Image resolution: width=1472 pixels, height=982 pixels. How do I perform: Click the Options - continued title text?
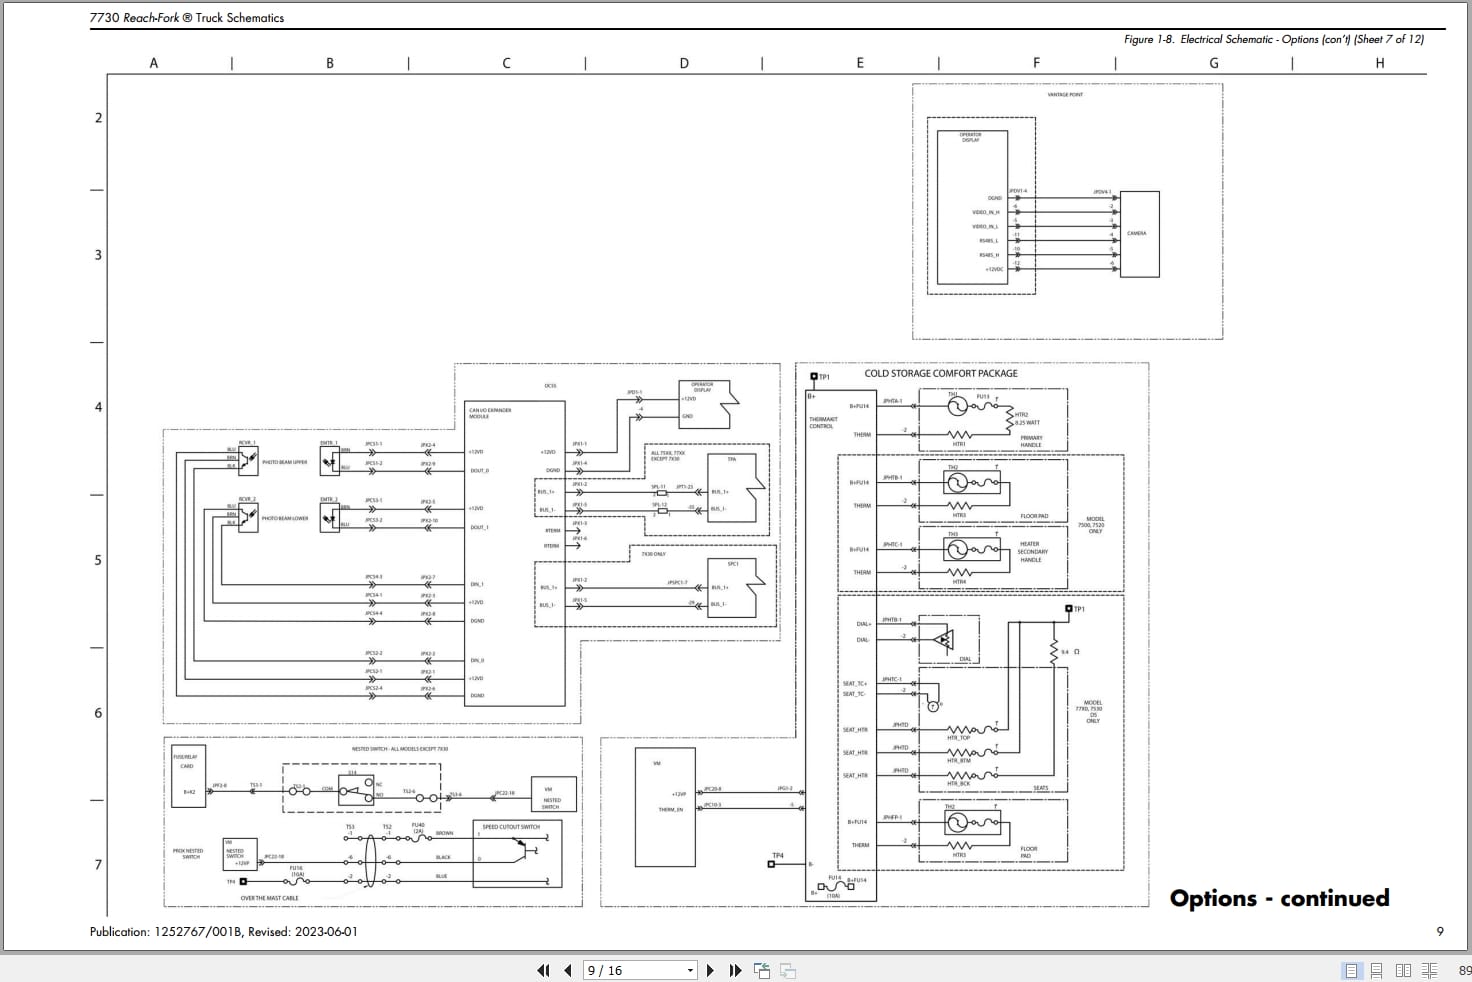1279,898
